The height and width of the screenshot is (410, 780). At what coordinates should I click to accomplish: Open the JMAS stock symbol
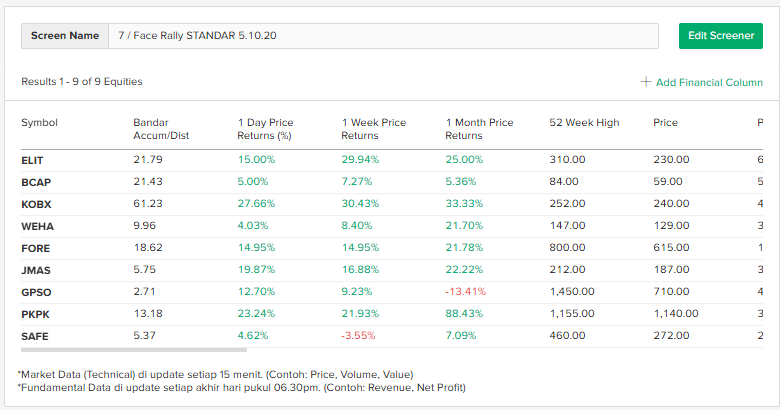pyautogui.click(x=35, y=270)
